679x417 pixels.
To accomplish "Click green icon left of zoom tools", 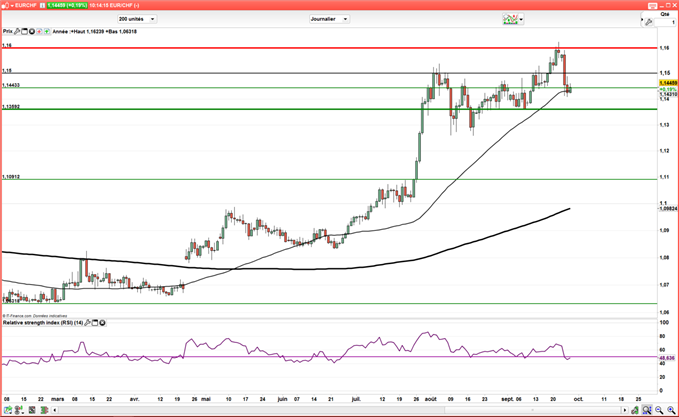I will click(x=635, y=410).
